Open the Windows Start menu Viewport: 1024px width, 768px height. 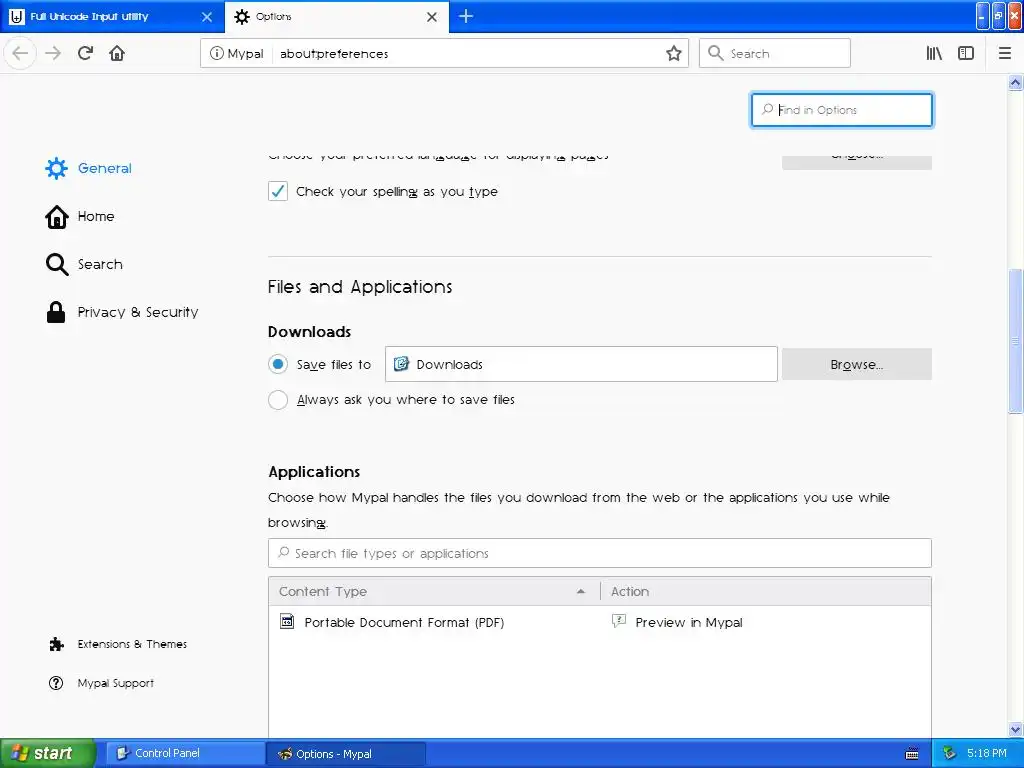[47, 753]
